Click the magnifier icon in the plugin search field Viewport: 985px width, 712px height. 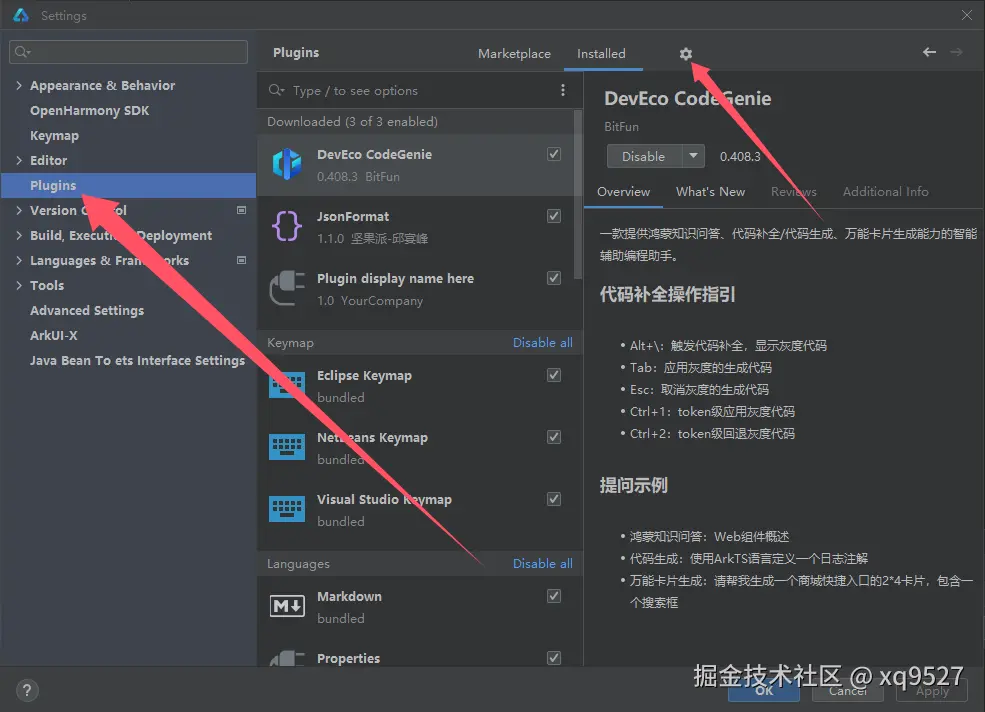(276, 90)
